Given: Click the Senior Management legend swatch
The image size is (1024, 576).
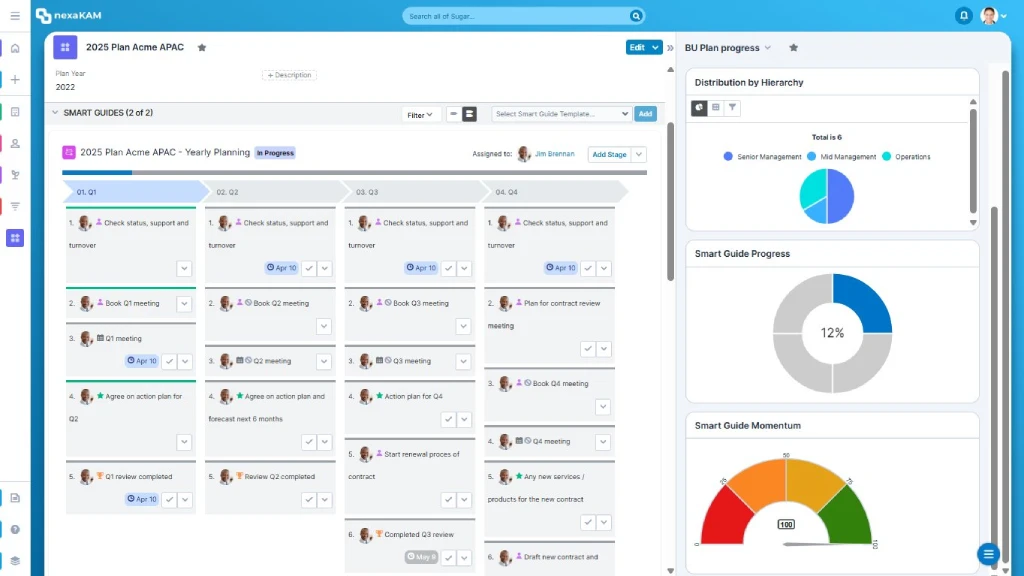Looking at the screenshot, I should [728, 157].
